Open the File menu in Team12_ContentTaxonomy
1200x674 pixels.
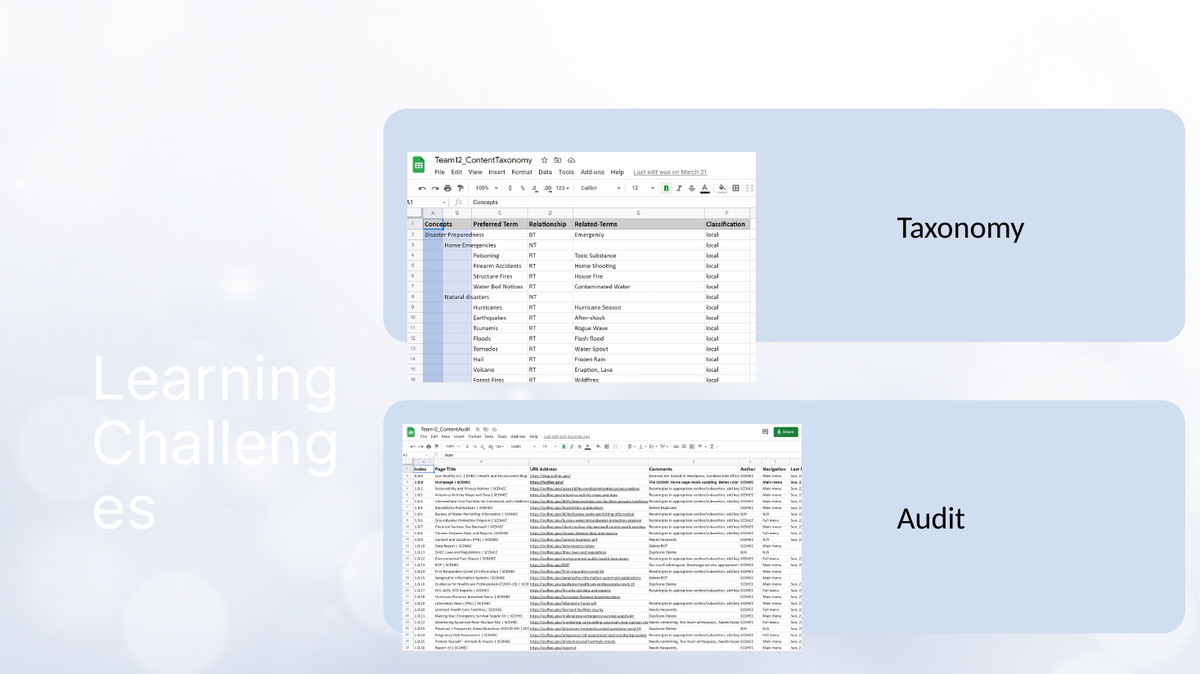439,172
